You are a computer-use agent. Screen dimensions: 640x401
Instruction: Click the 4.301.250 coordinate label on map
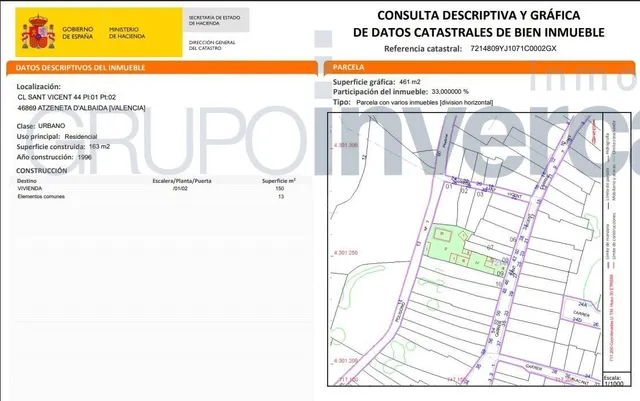[346, 253]
